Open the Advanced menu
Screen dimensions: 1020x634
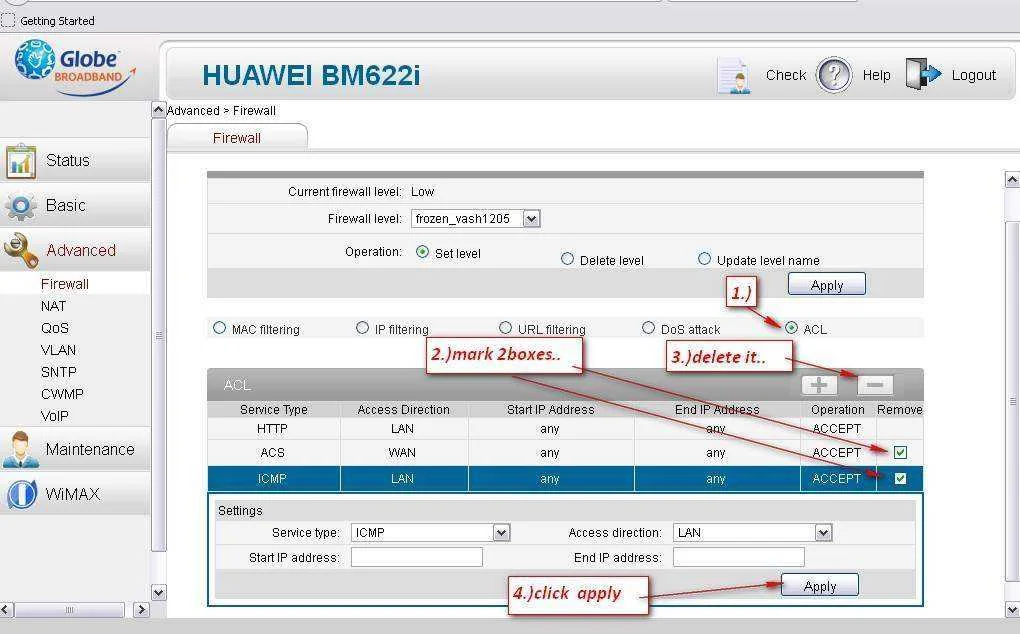(75, 250)
